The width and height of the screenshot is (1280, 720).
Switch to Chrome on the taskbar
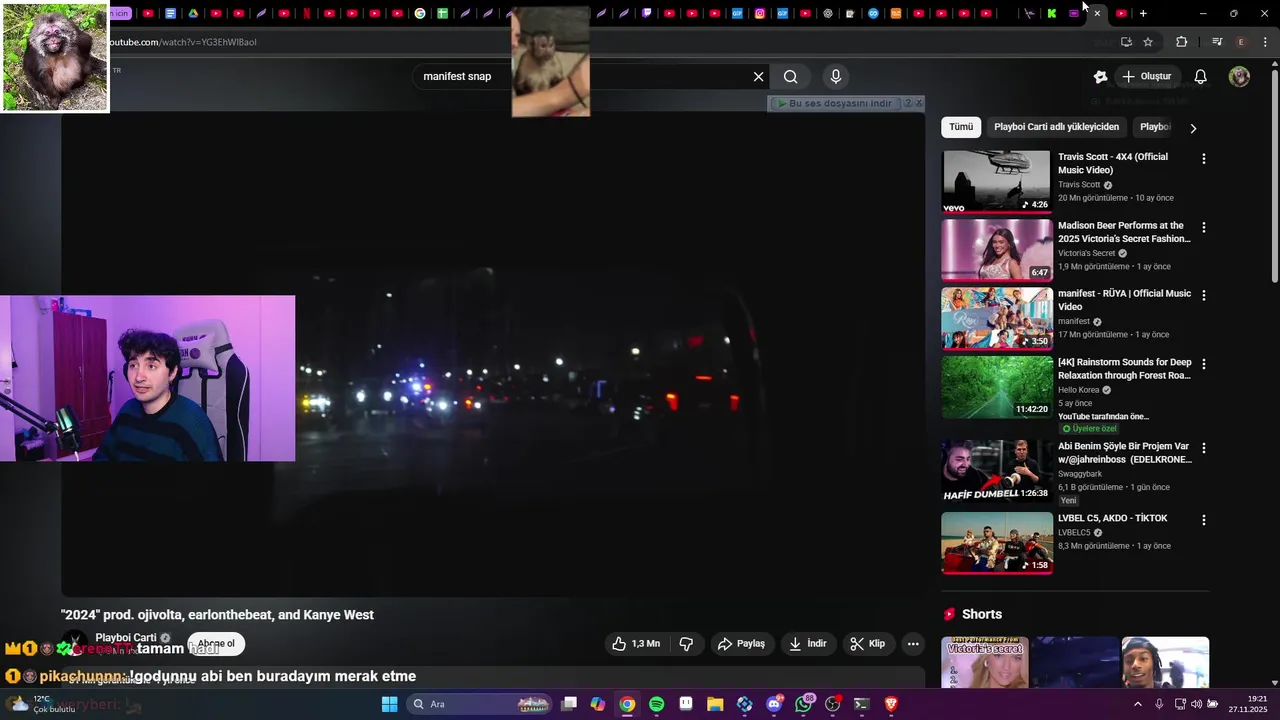click(x=627, y=704)
